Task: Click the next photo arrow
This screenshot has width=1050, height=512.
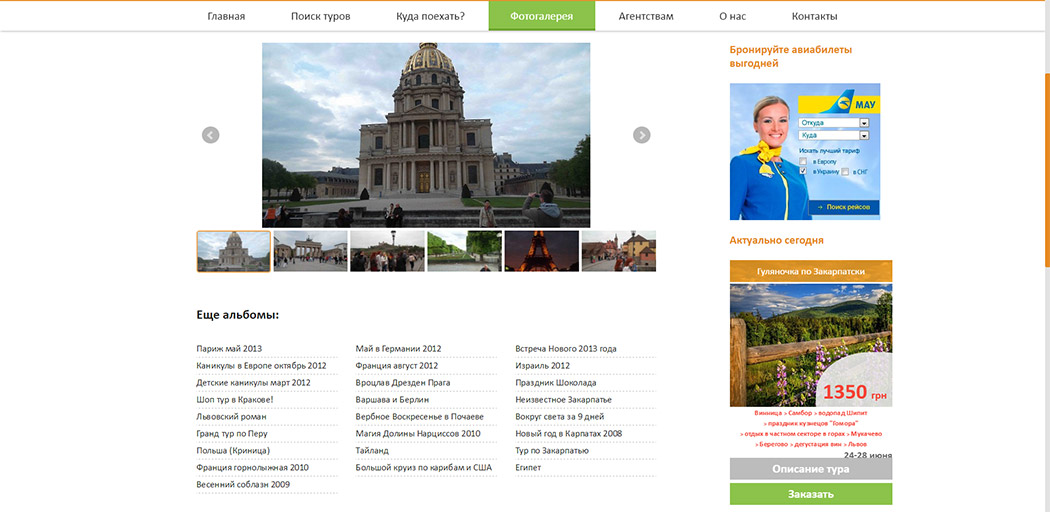Action: [x=642, y=135]
